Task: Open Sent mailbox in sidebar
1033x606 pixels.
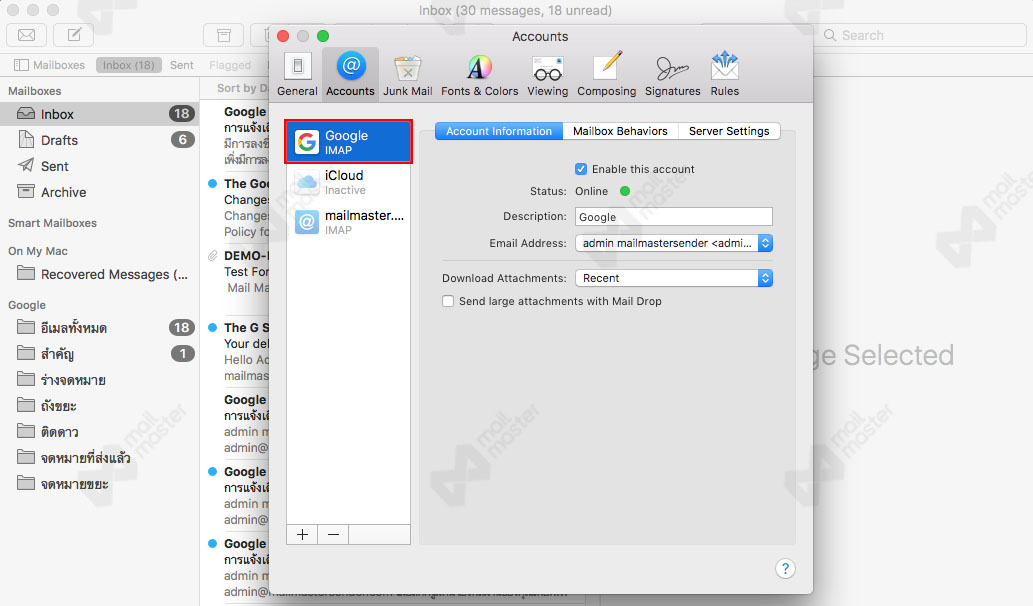Action: click(99, 166)
